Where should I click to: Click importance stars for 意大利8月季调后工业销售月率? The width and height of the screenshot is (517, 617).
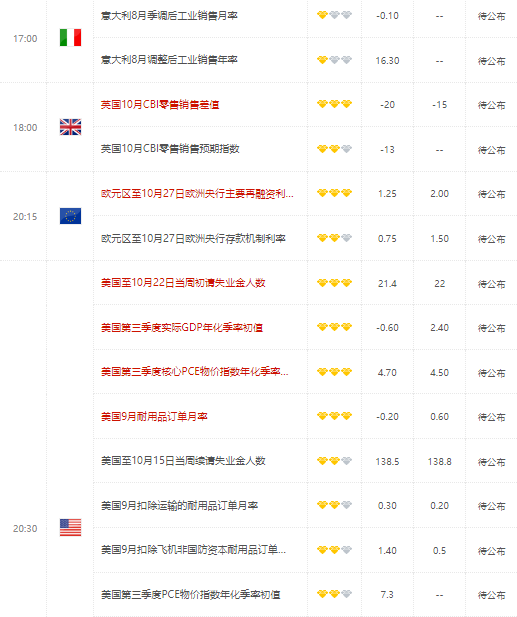(334, 15)
